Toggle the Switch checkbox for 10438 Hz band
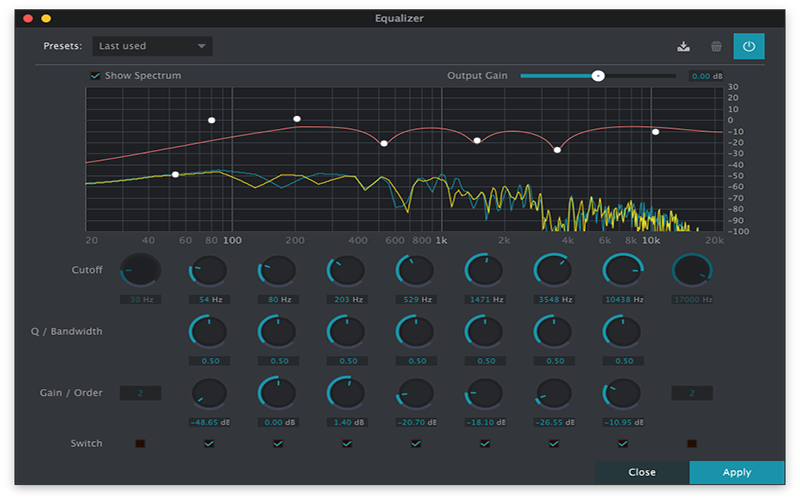 click(623, 443)
